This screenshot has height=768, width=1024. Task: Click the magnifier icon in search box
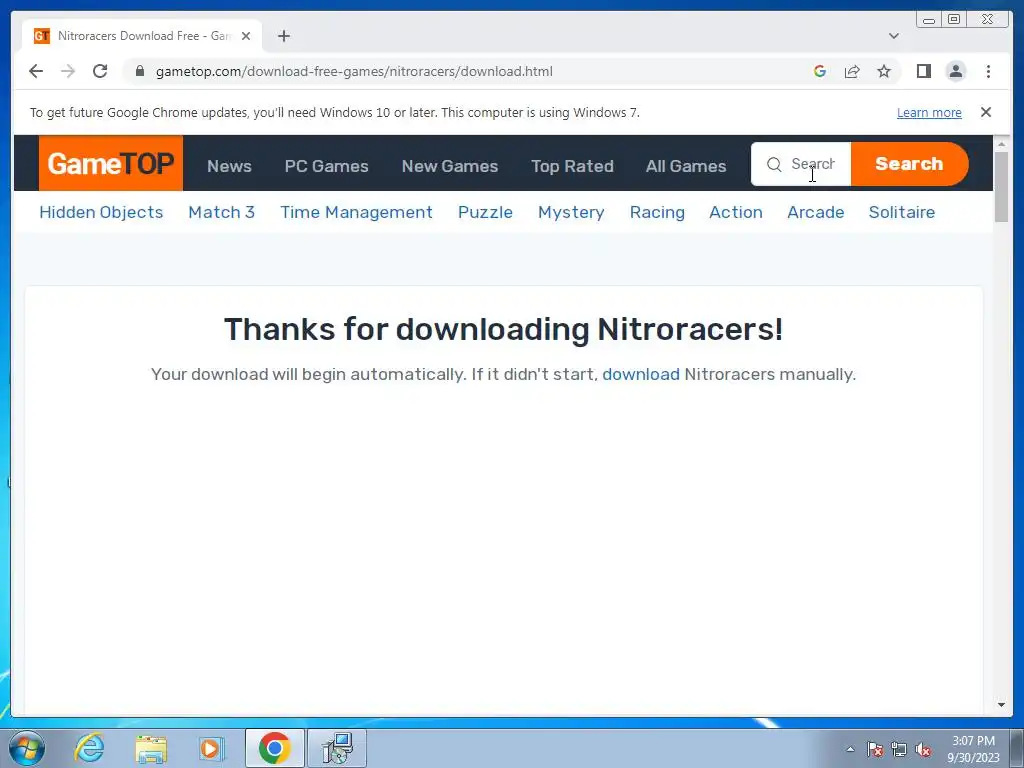[x=774, y=164]
